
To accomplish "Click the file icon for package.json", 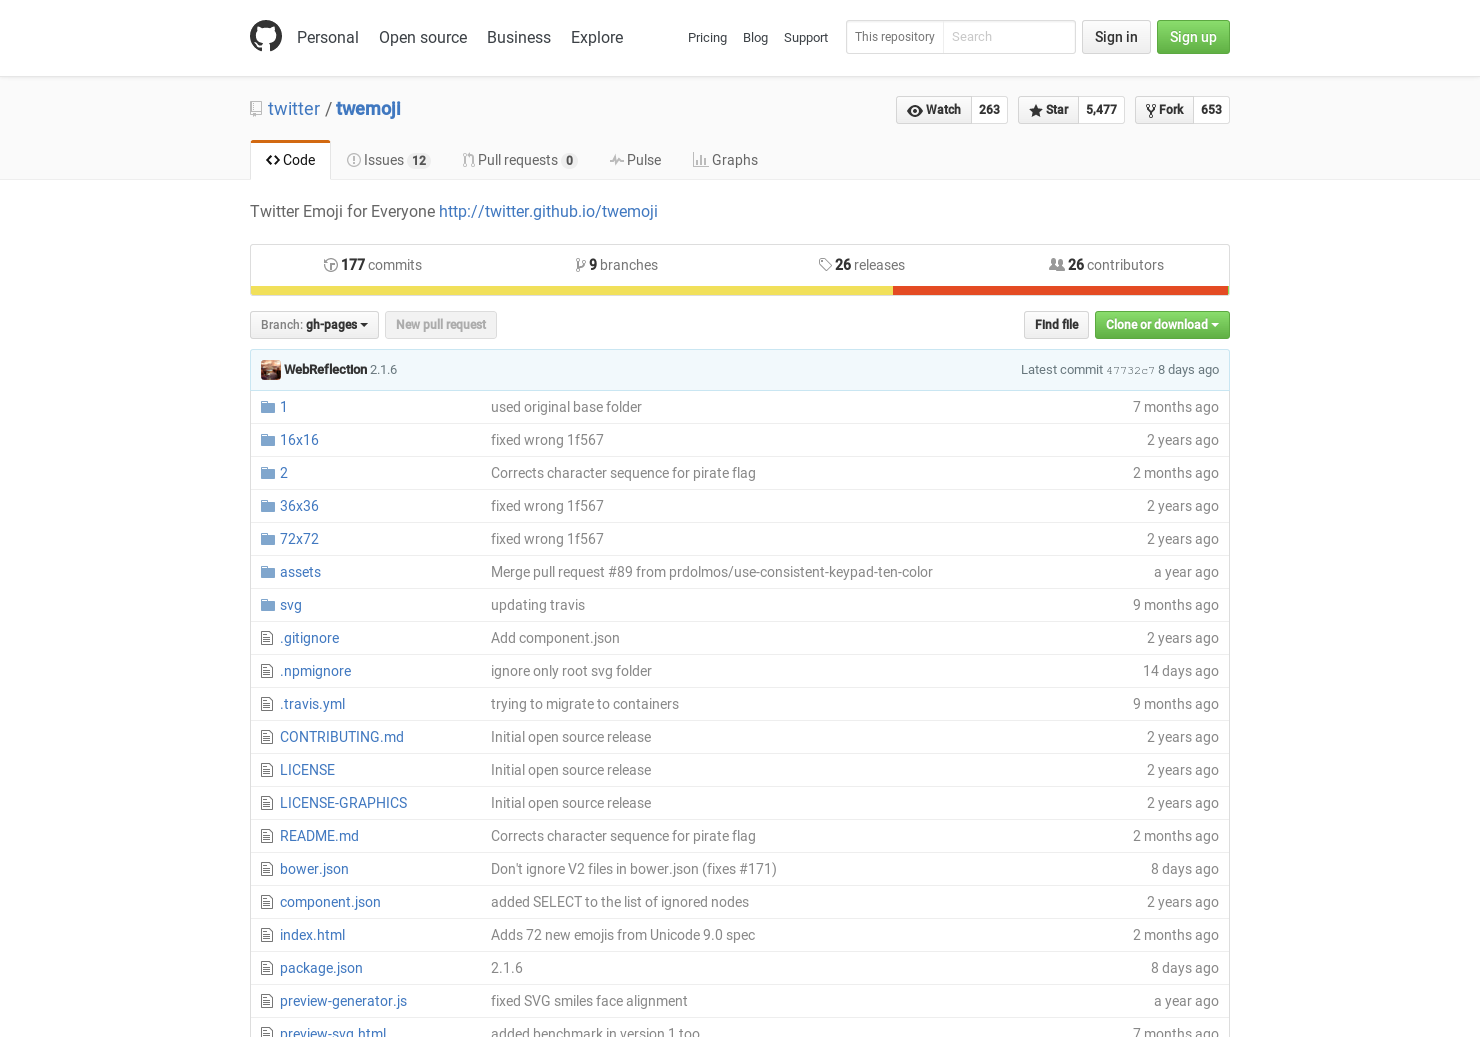I will 267,968.
